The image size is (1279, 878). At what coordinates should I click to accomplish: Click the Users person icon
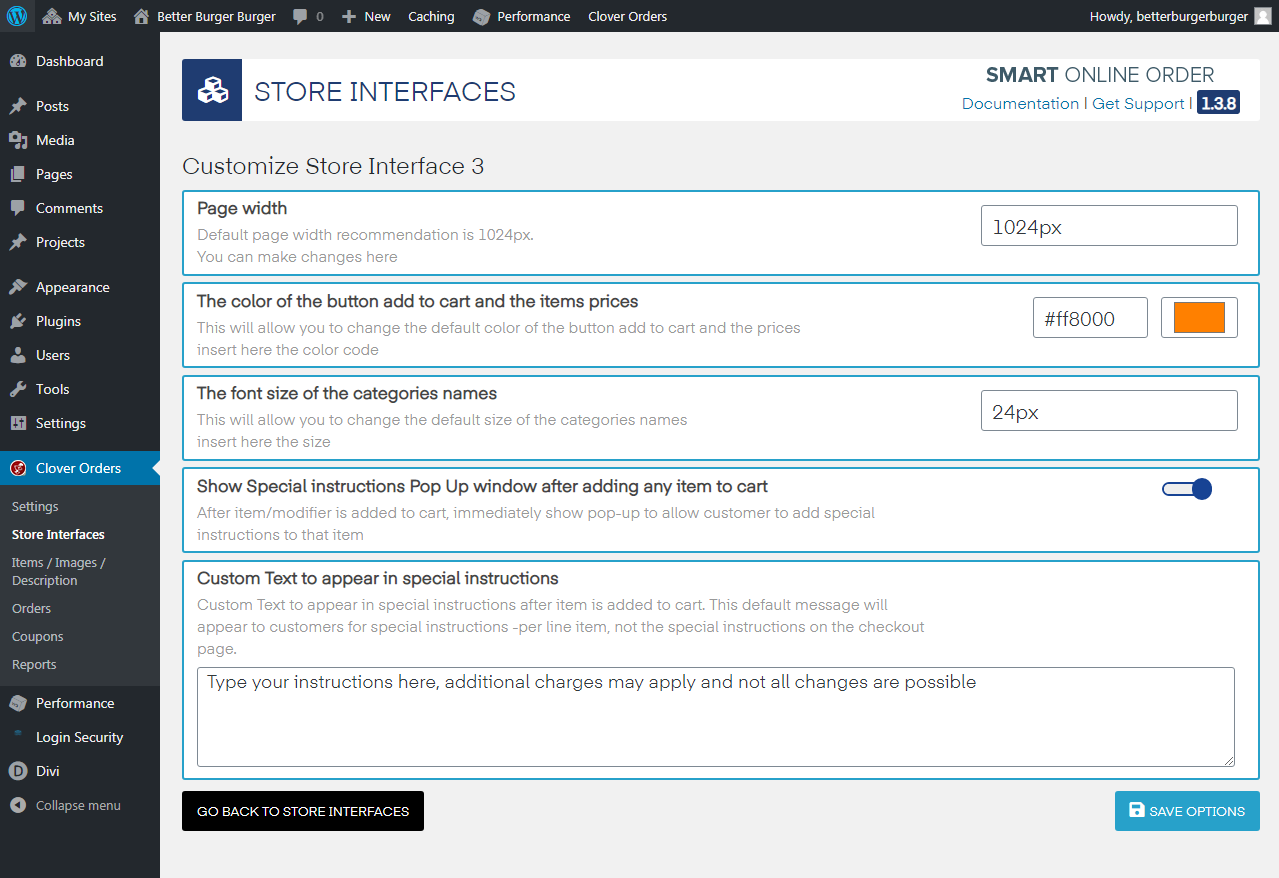[x=18, y=355]
